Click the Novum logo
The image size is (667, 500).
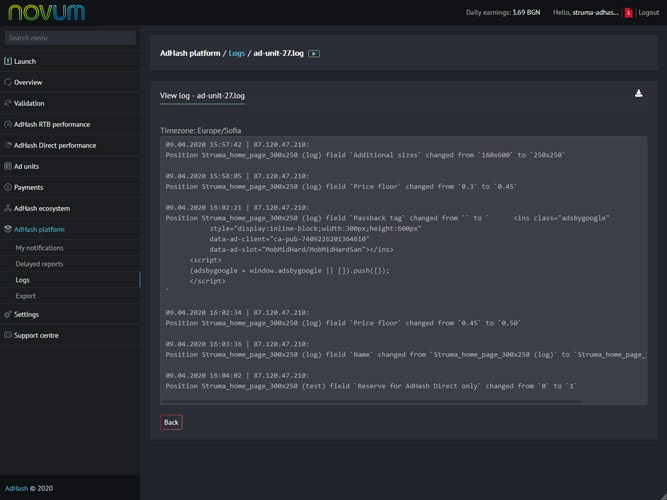[46, 12]
